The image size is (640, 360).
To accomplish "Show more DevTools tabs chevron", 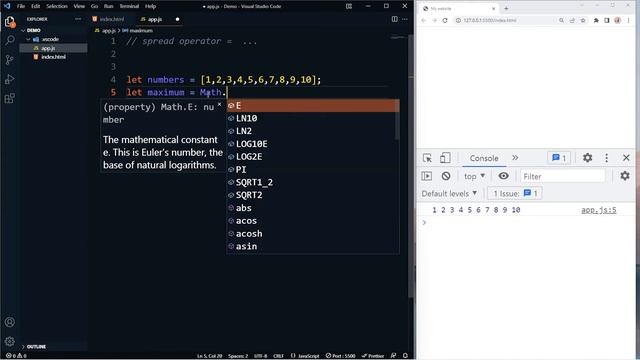I will 515,158.
